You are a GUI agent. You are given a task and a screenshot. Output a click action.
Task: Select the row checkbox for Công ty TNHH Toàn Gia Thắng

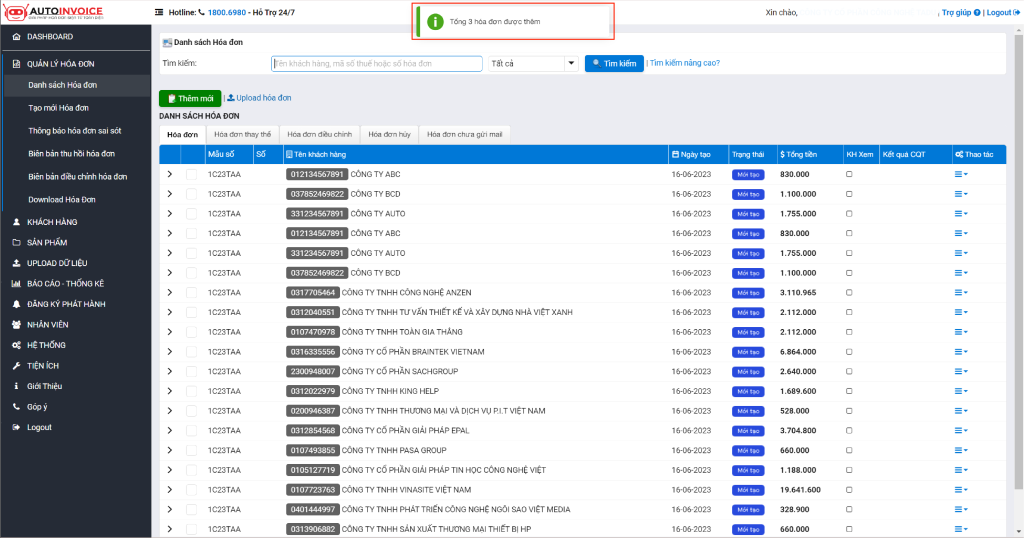pyautogui.click(x=191, y=332)
